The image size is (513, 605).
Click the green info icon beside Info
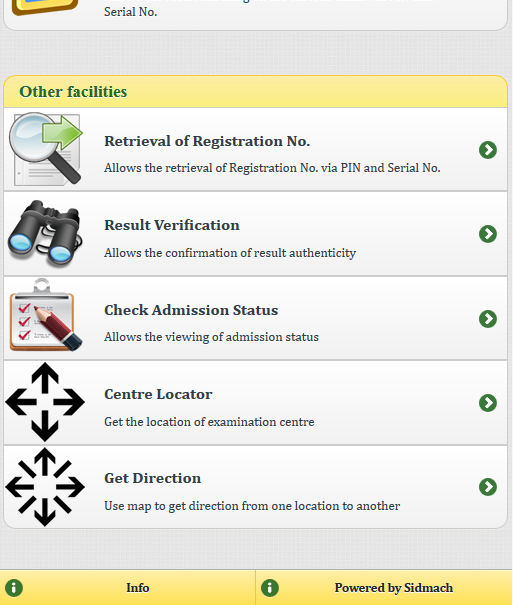click(x=14, y=588)
